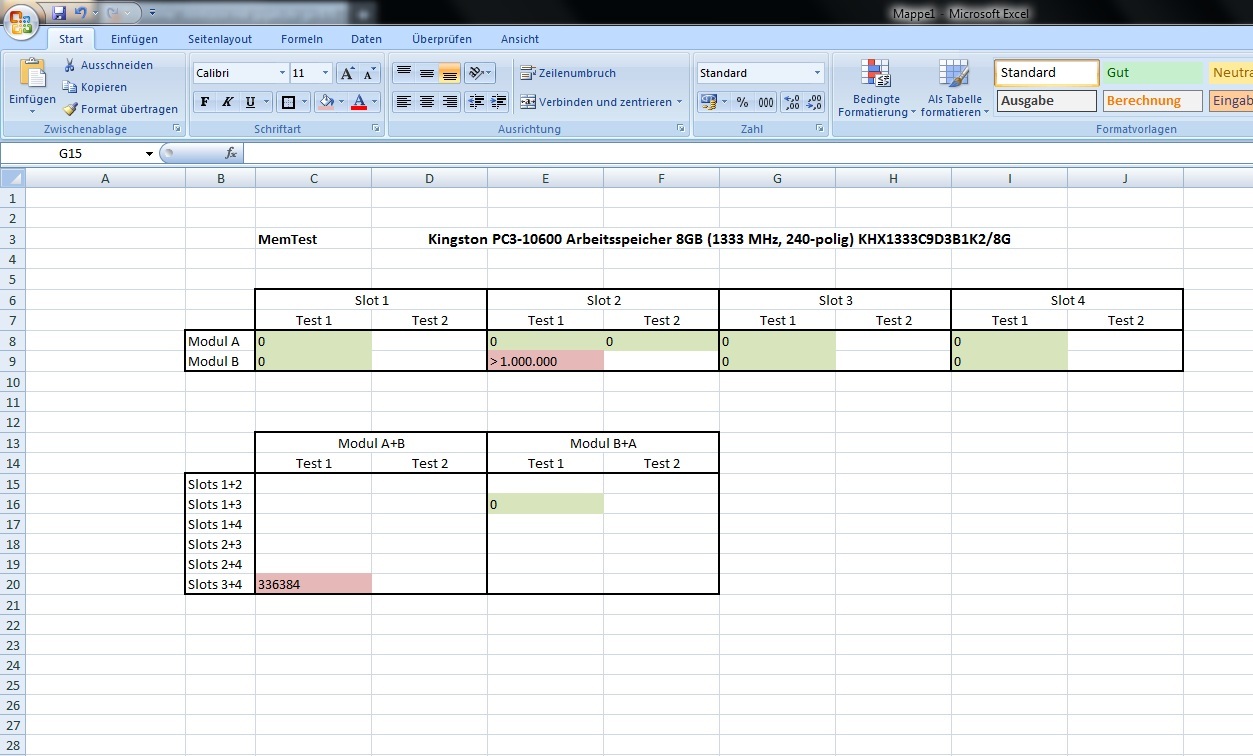Open Als Tabelle formatieren menu
Viewport: 1253px width, 756px height.
click(x=955, y=88)
